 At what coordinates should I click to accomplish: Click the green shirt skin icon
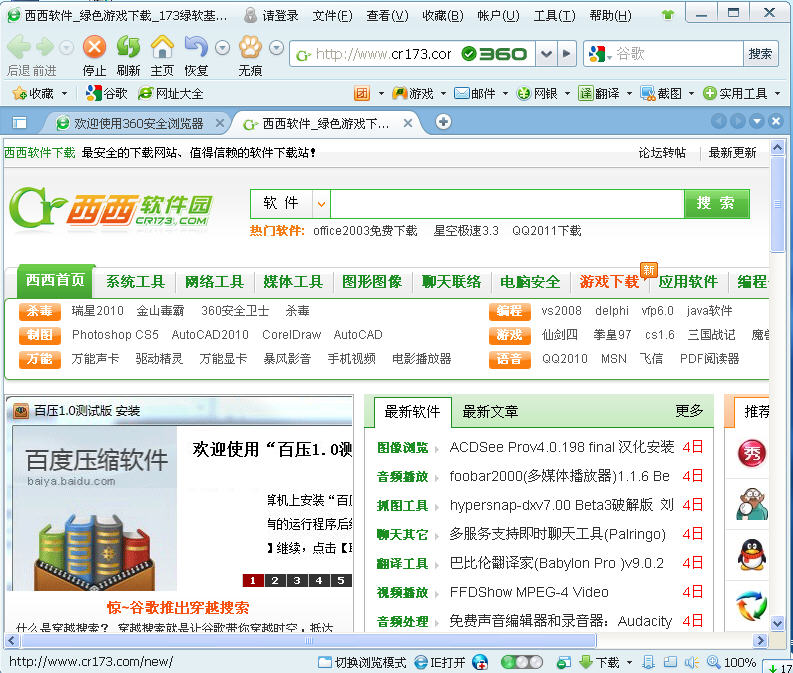[668, 15]
